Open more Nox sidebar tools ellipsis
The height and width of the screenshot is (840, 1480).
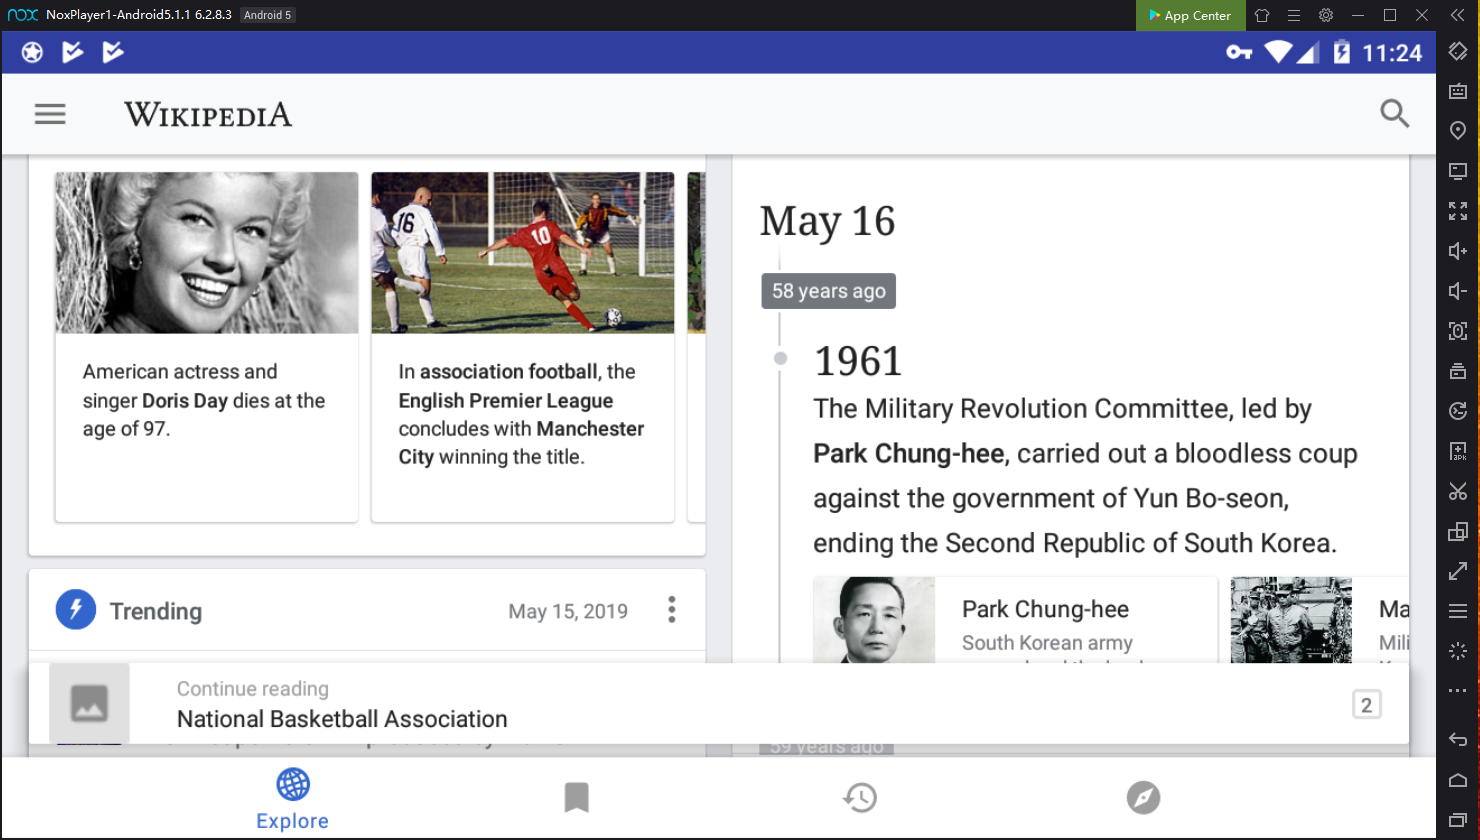[1458, 690]
